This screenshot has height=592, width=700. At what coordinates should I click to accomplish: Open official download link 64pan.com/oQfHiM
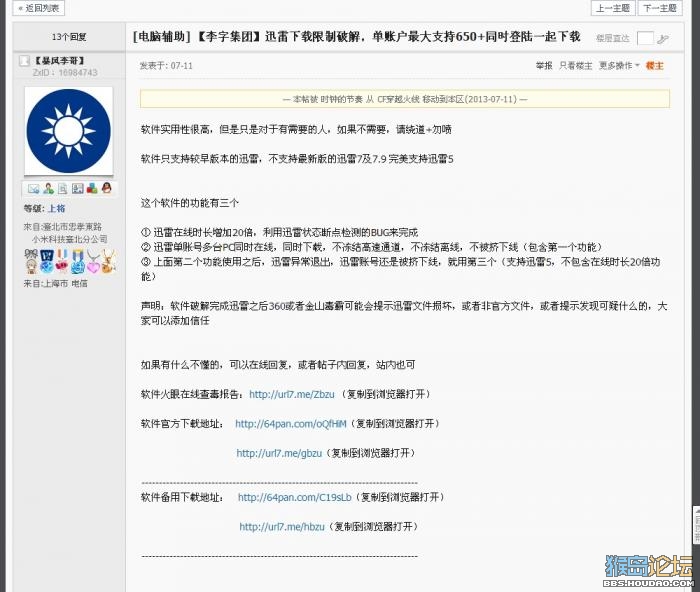[x=291, y=424]
